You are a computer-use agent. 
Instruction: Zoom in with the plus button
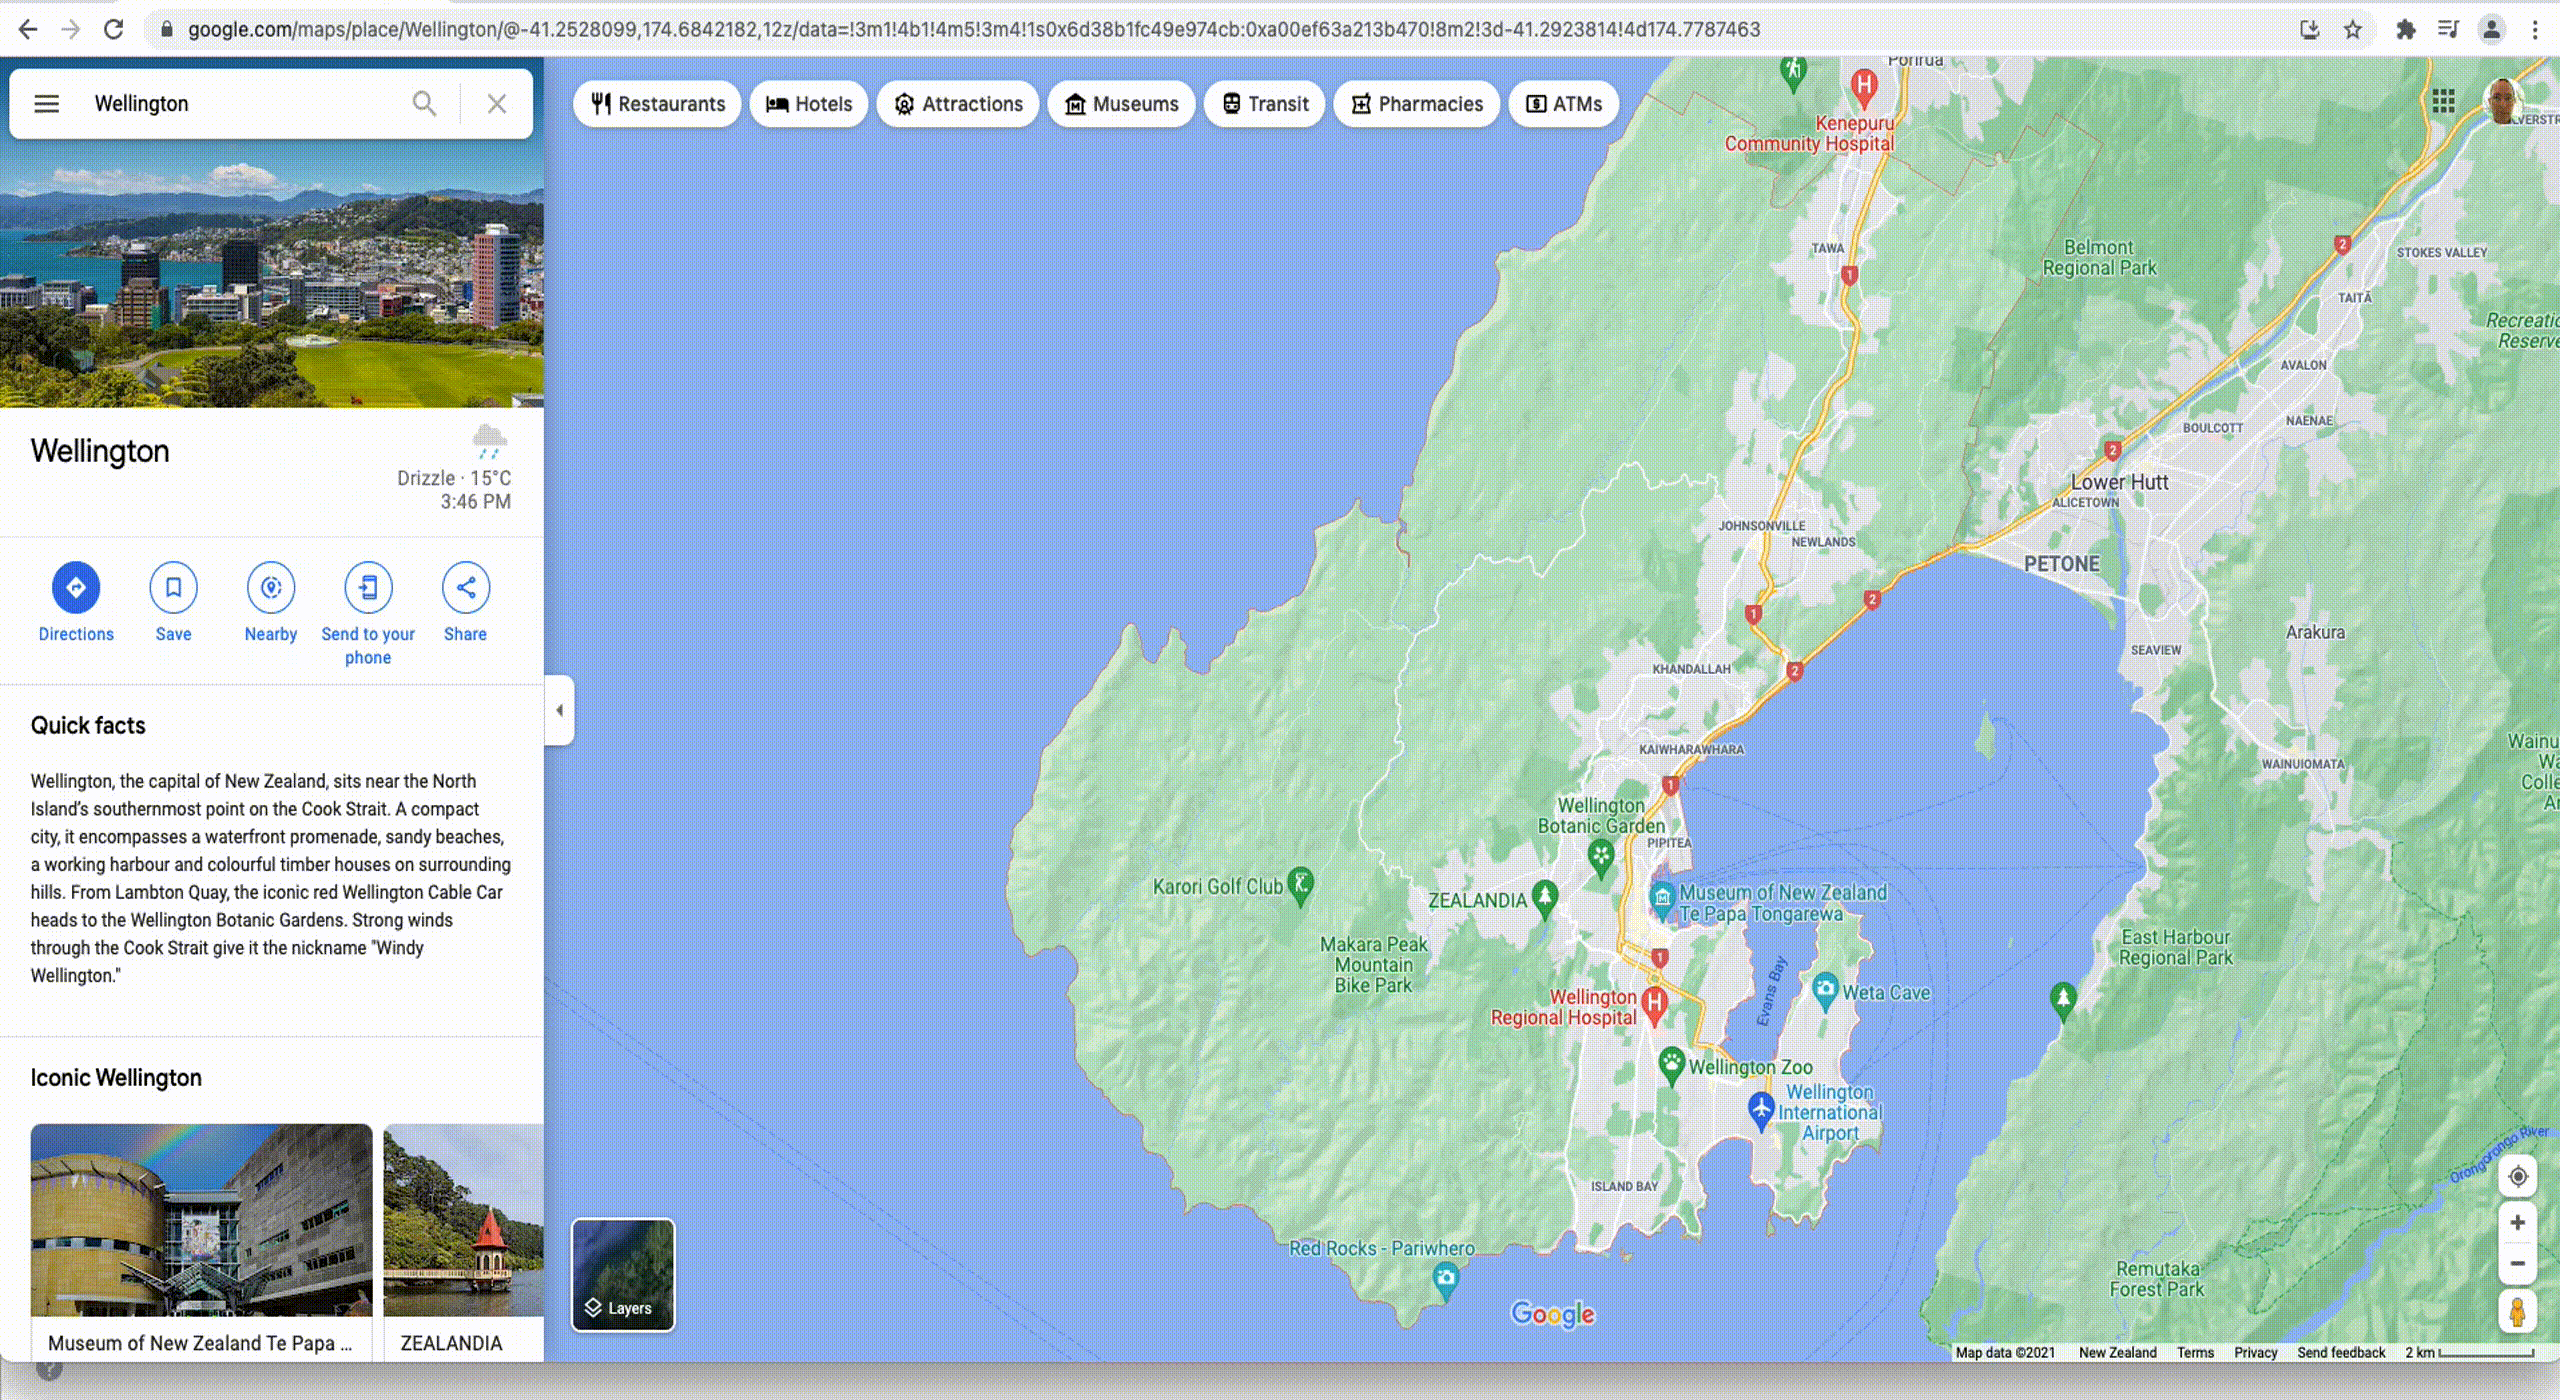point(2517,1222)
